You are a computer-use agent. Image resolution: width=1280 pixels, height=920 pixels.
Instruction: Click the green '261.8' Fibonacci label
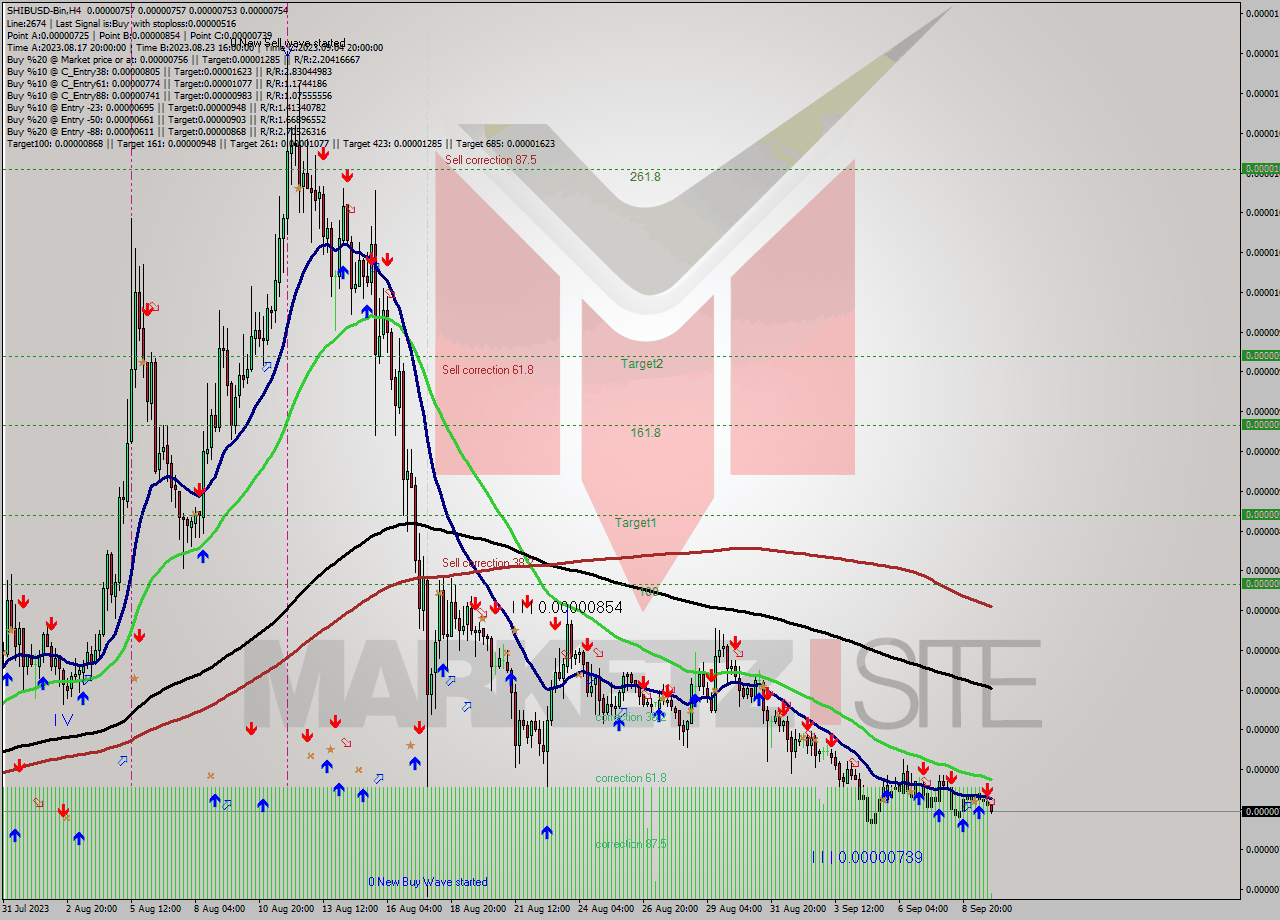pyautogui.click(x=645, y=176)
